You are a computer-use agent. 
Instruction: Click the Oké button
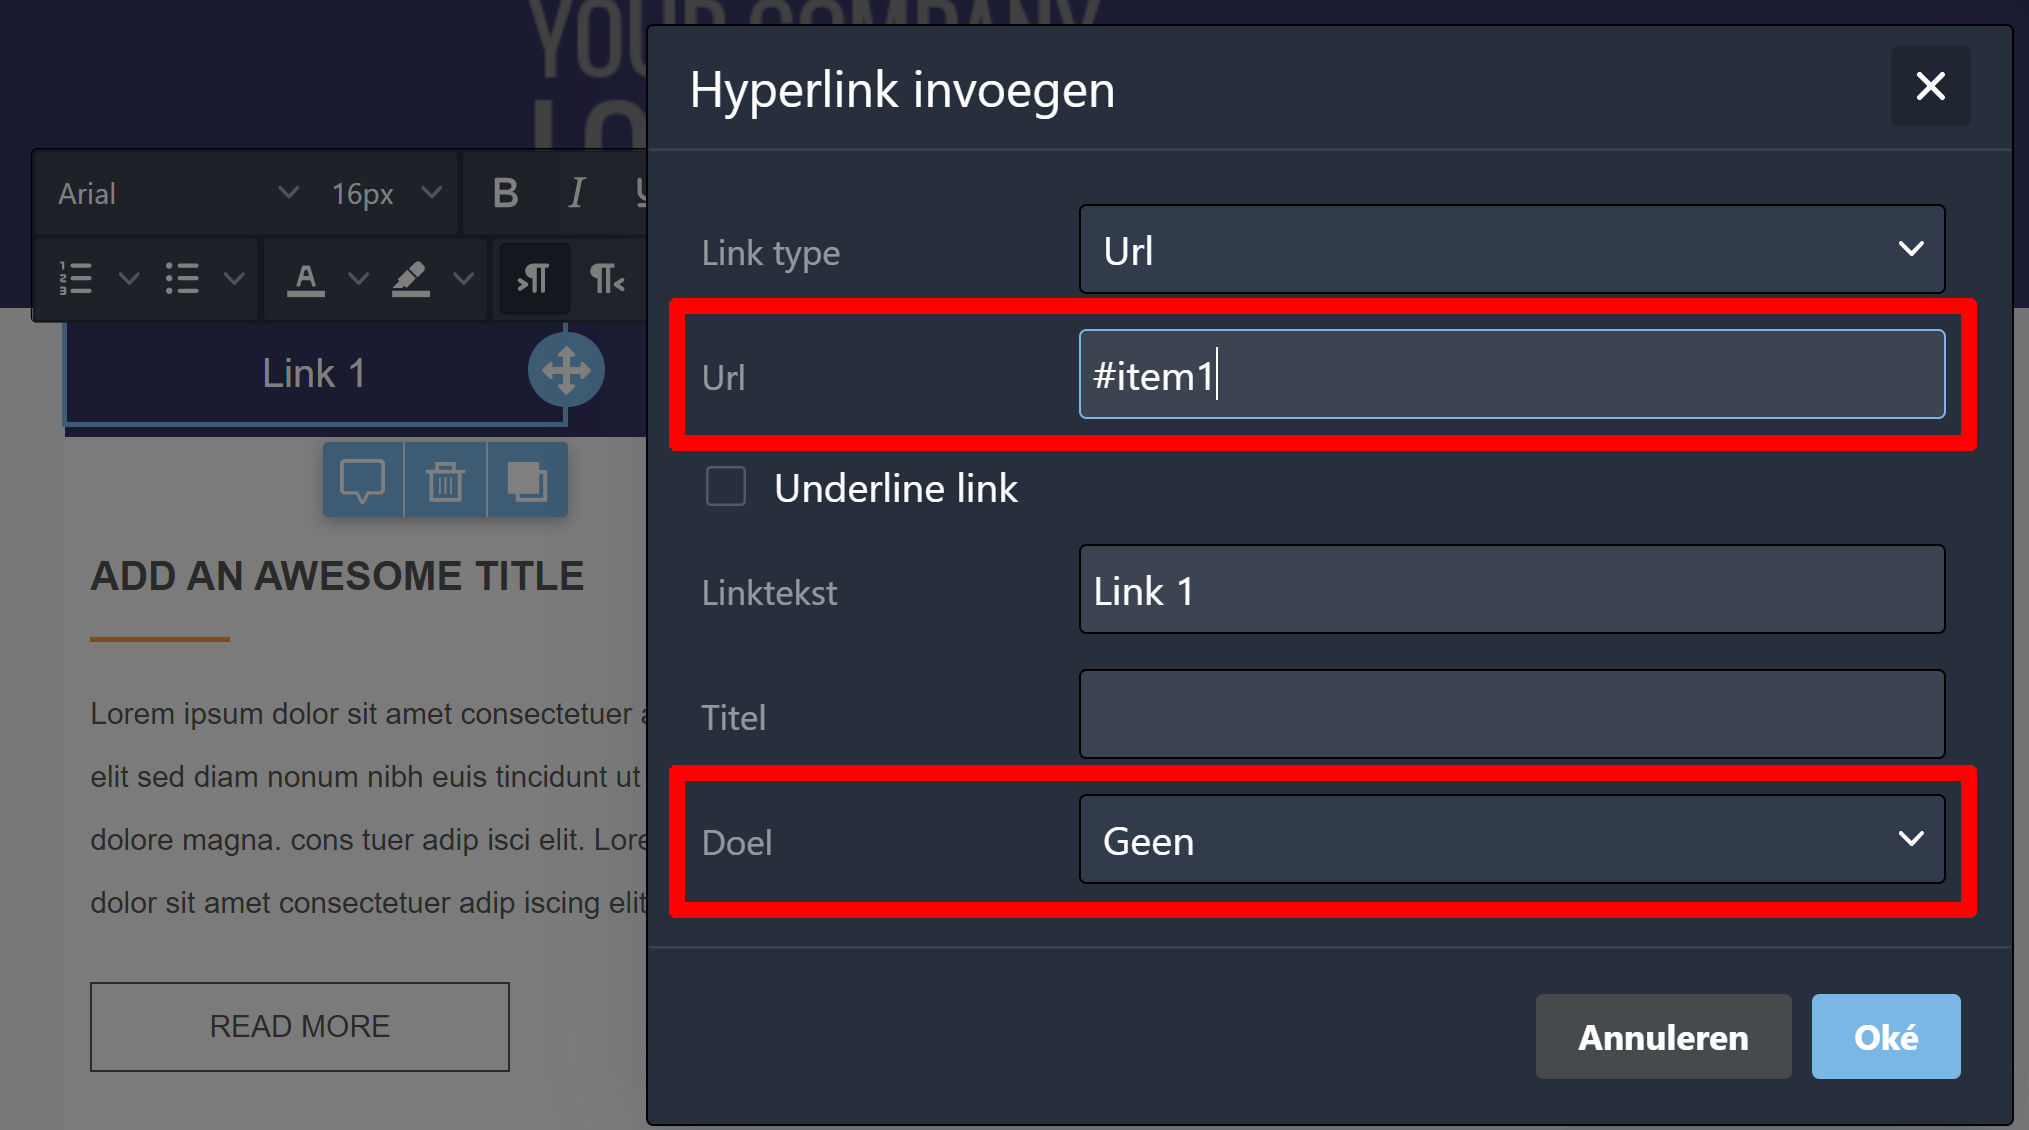click(x=1885, y=1037)
